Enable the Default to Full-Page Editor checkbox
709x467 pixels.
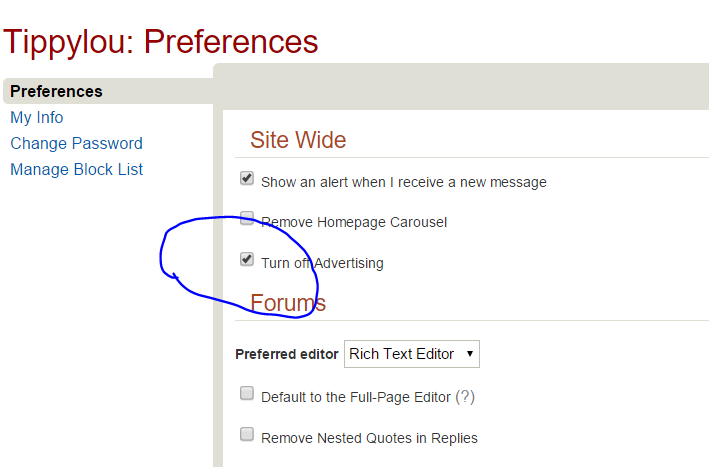[247, 394]
